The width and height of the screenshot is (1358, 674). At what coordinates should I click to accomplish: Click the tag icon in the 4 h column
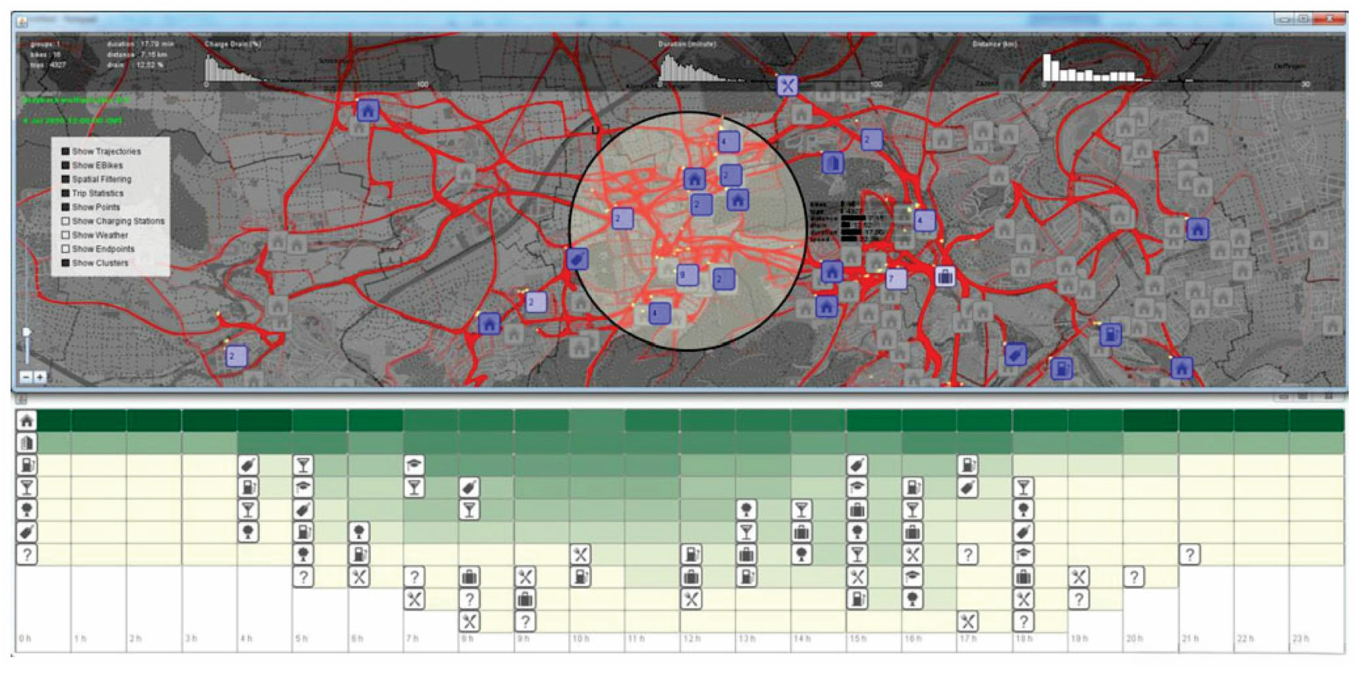(248, 465)
